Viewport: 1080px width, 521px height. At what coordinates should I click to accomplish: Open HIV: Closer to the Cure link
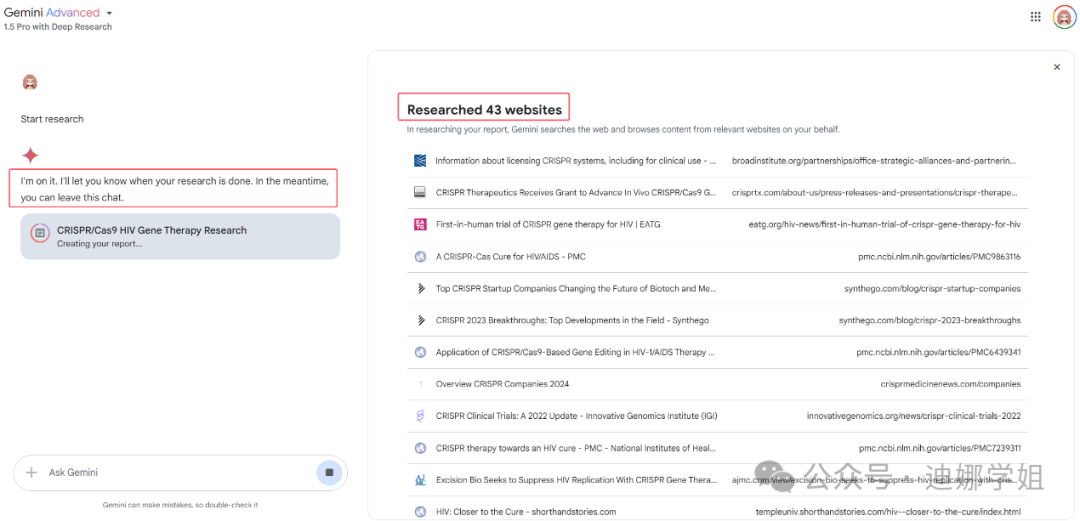525,512
